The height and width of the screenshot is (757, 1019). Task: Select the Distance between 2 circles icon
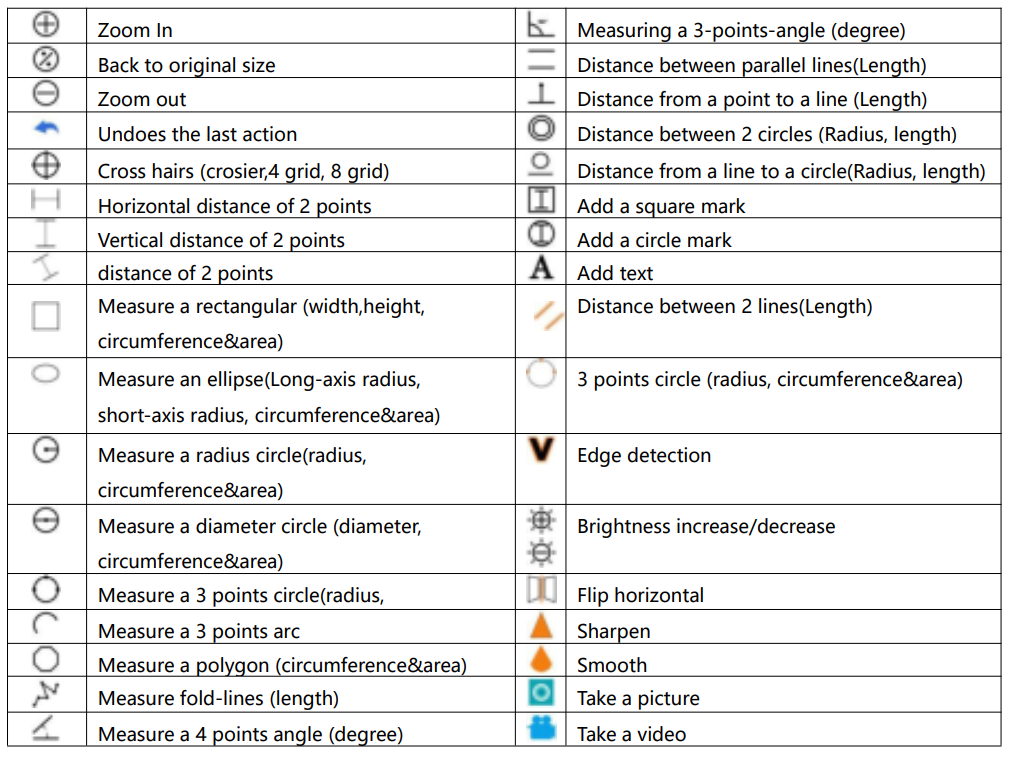tap(541, 129)
